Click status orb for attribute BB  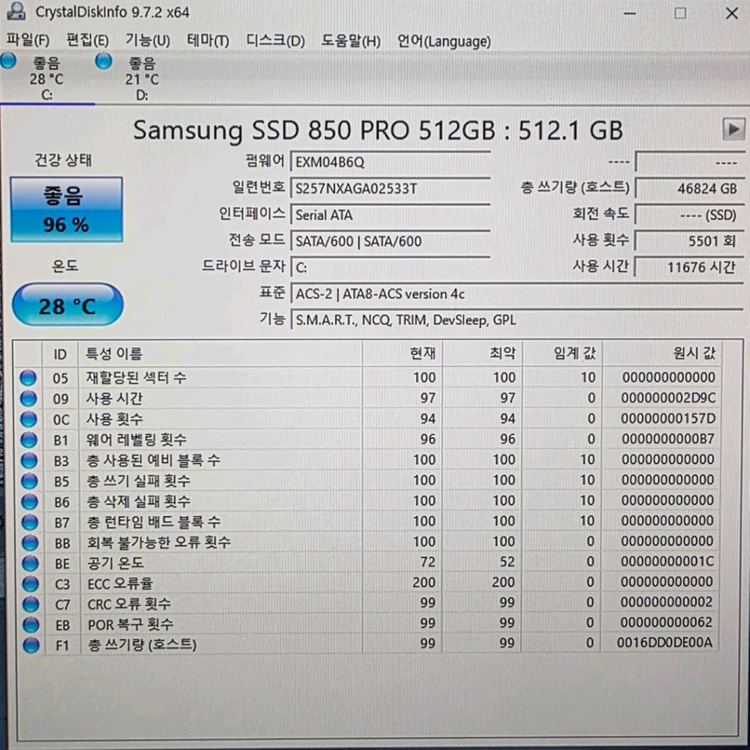click(30, 542)
